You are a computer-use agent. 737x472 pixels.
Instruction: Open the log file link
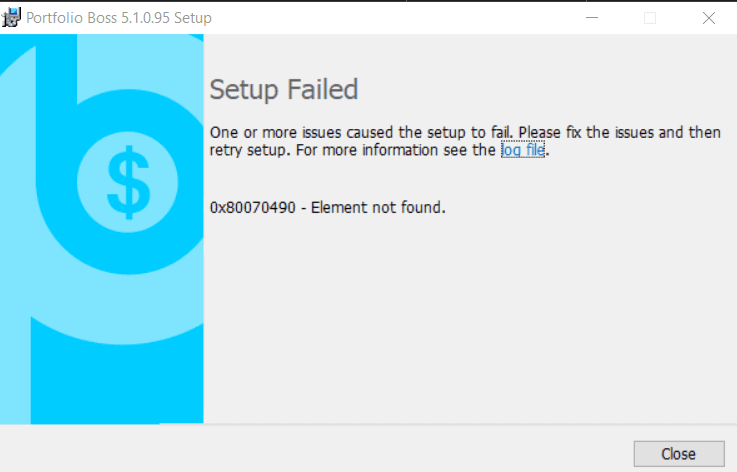[x=523, y=151]
